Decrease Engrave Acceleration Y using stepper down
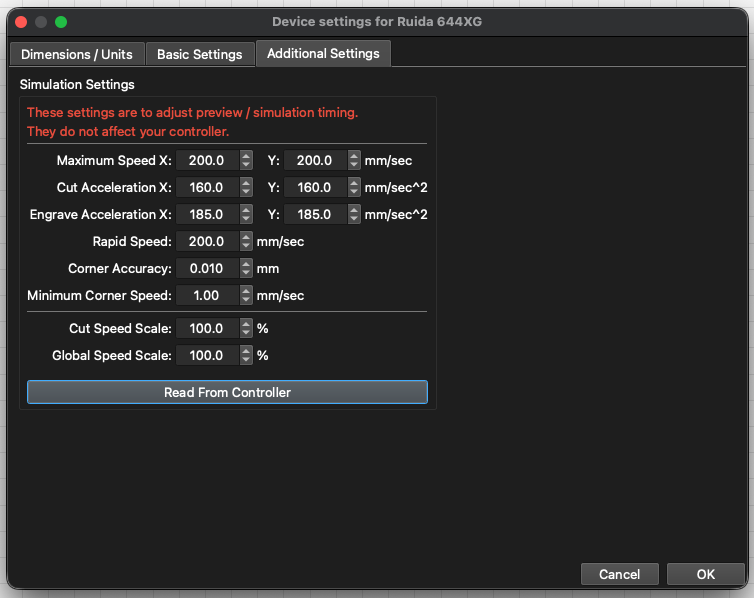The image size is (754, 598). click(x=354, y=218)
